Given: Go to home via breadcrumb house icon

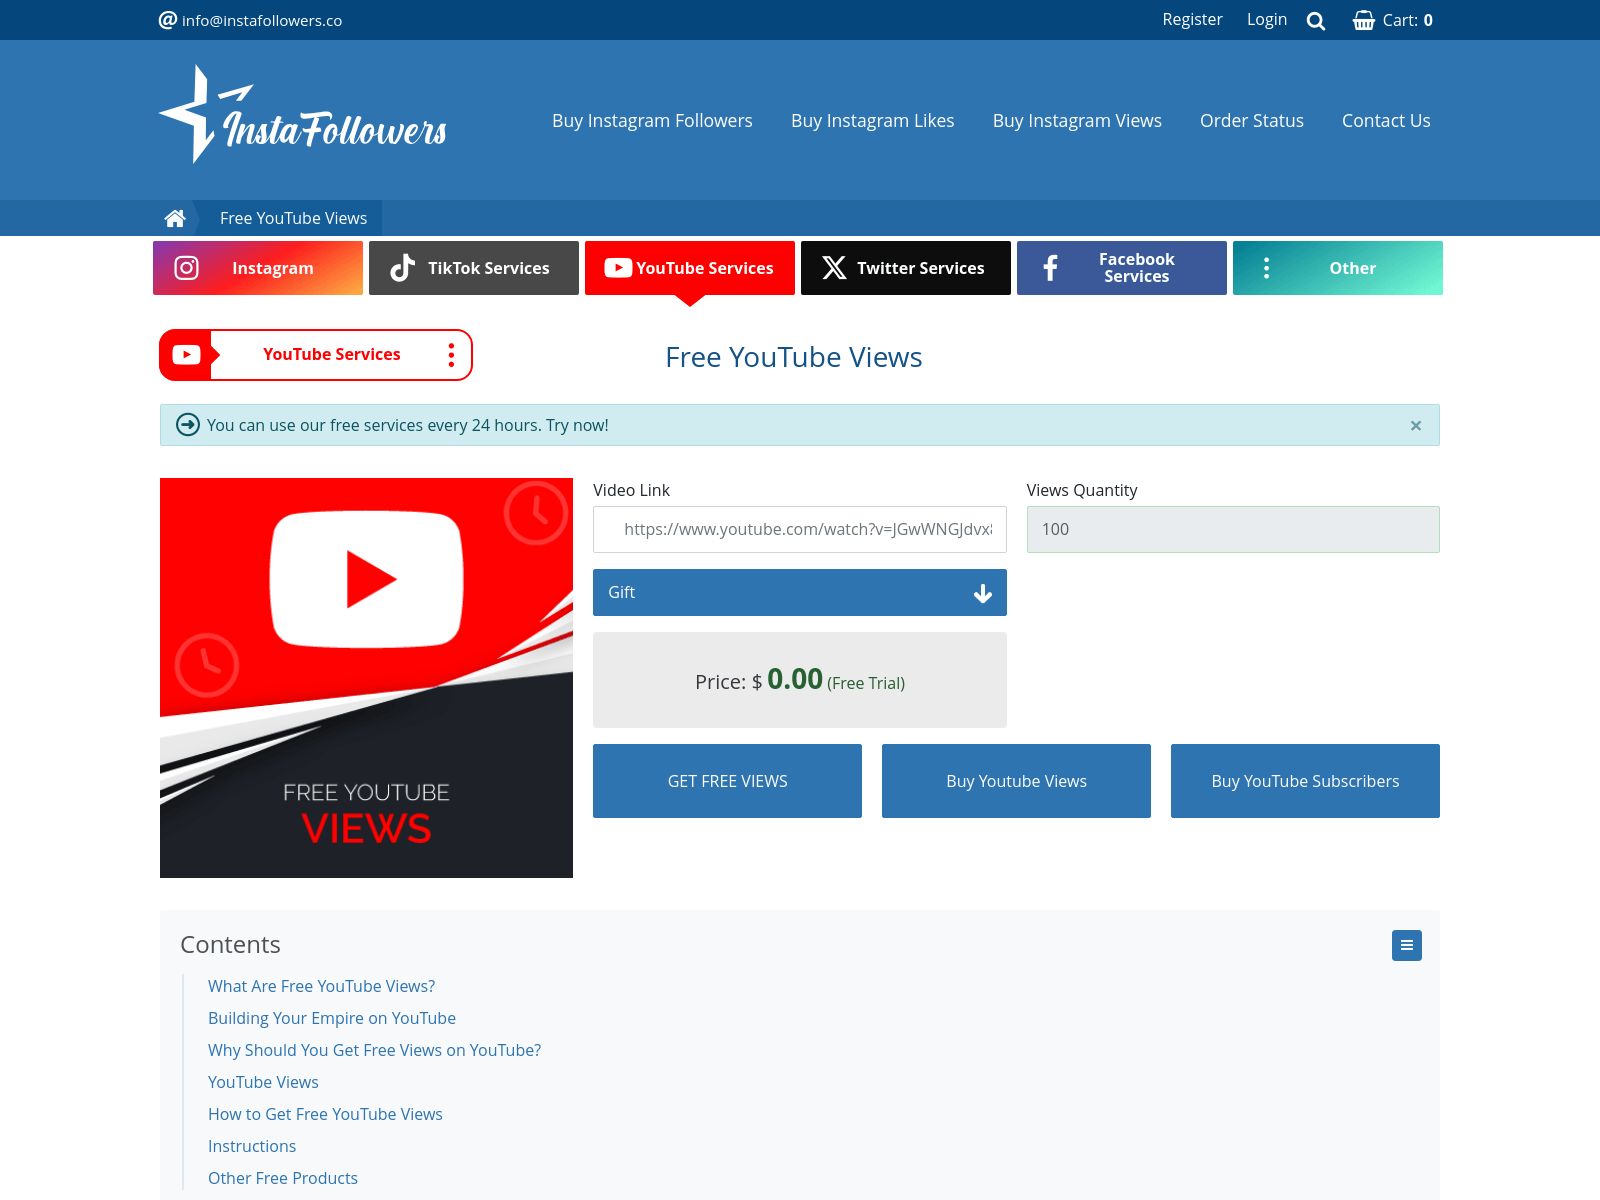Looking at the screenshot, I should [x=175, y=218].
